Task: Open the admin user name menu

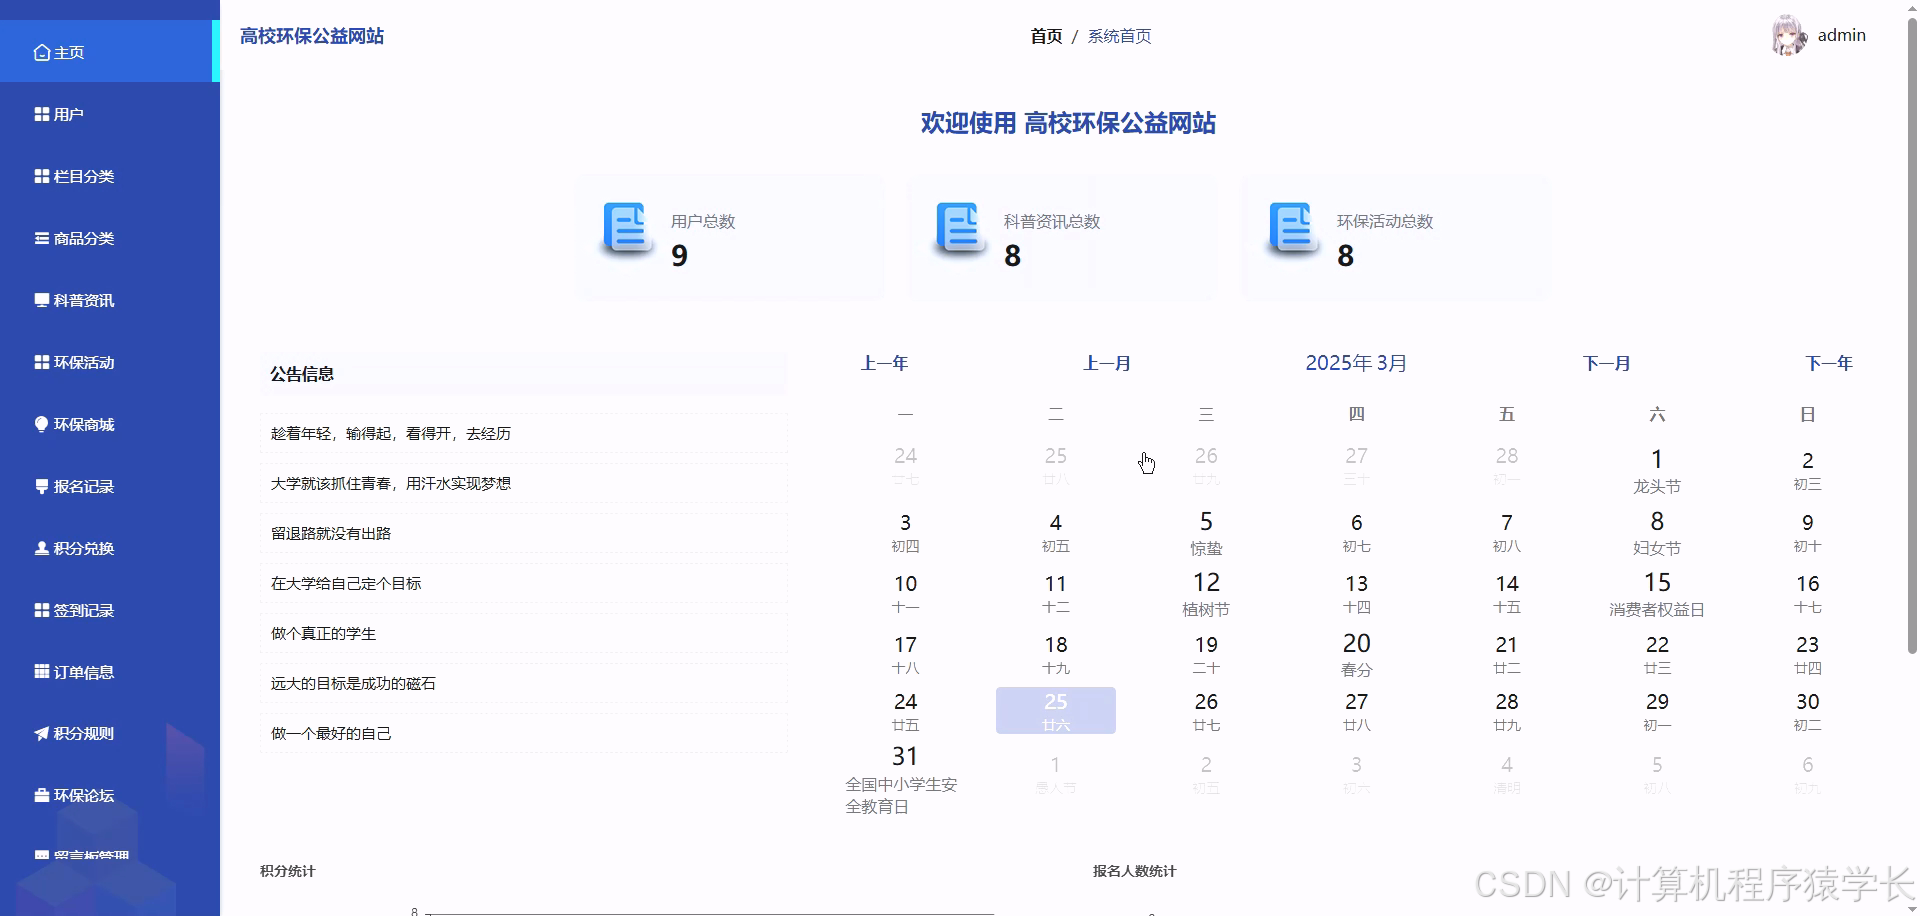Action: click(1841, 35)
